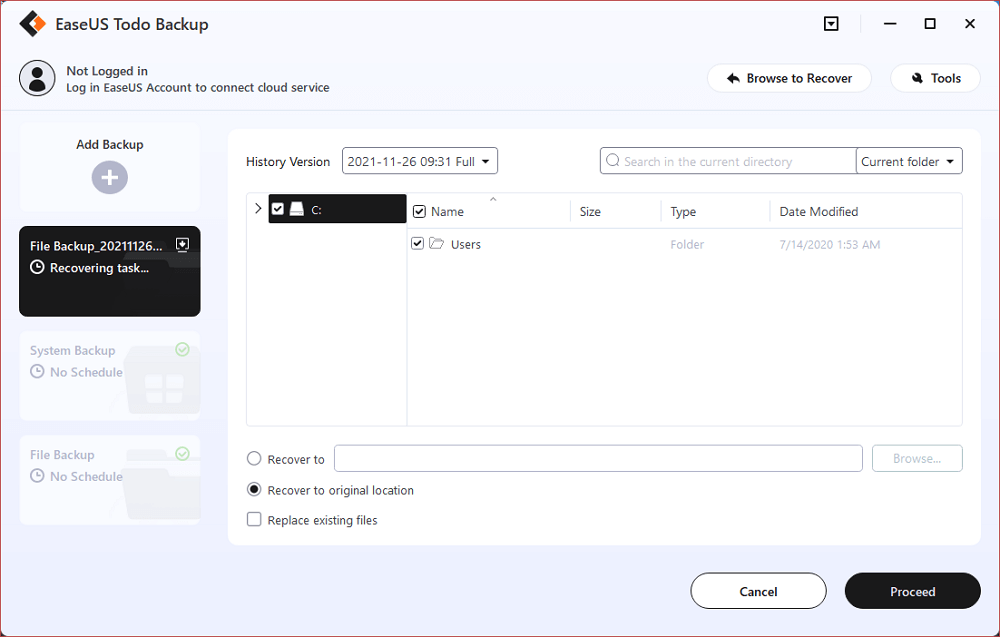The height and width of the screenshot is (637, 1000).
Task: Click the Type column header
Action: pyautogui.click(x=683, y=212)
